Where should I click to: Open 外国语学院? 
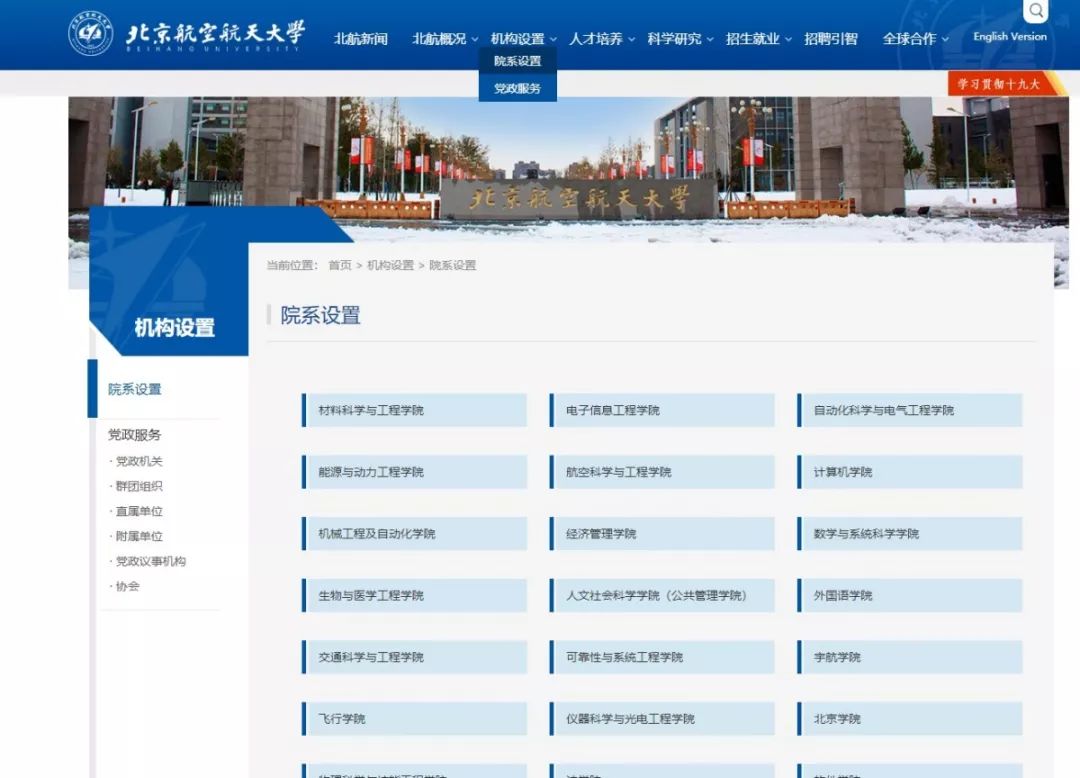coord(910,595)
